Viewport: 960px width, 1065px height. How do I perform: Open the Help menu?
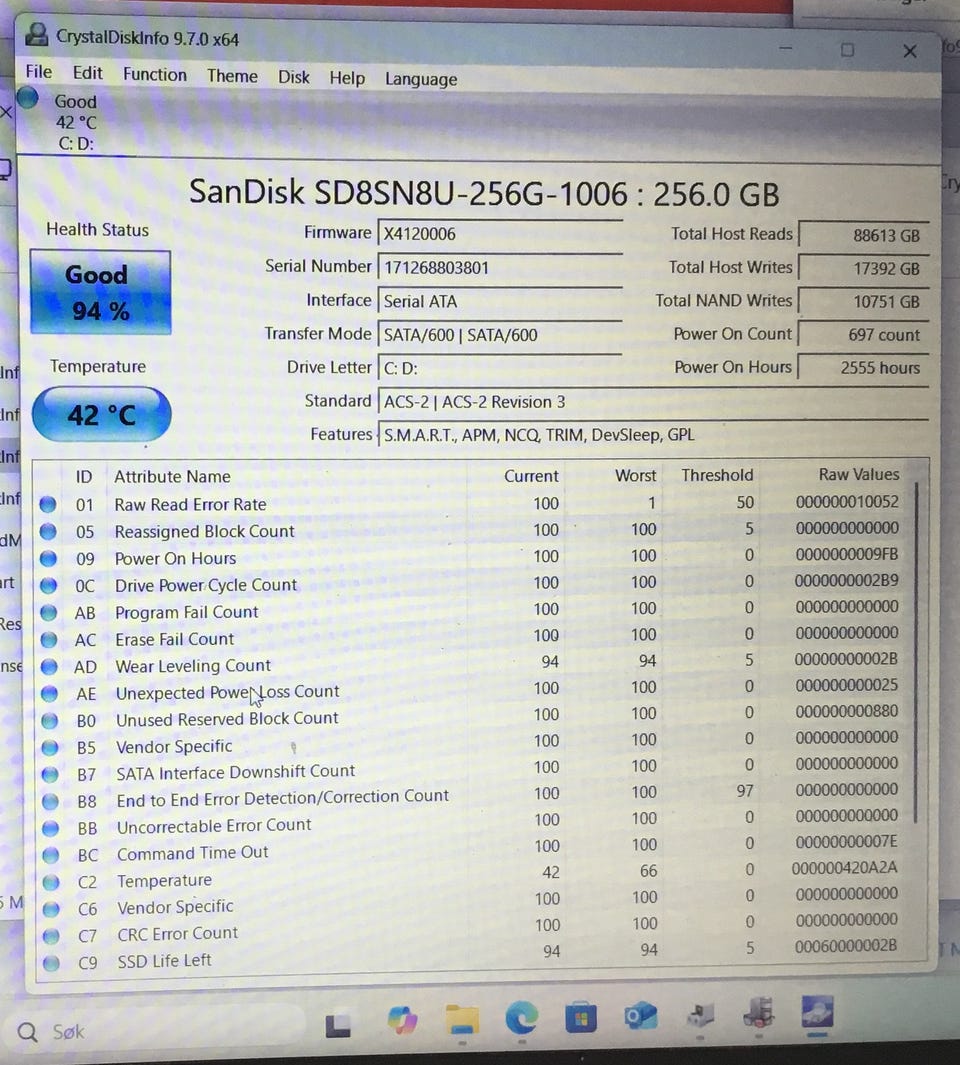click(346, 78)
